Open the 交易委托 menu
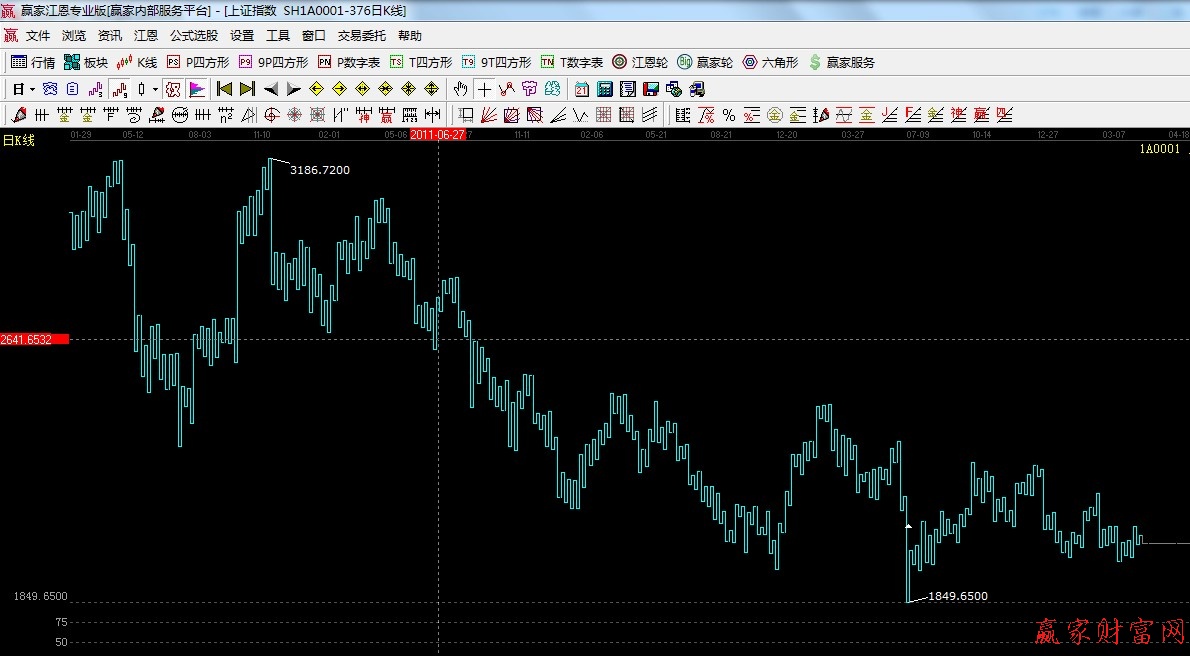Viewport: 1190px width, 656px height. [361, 35]
